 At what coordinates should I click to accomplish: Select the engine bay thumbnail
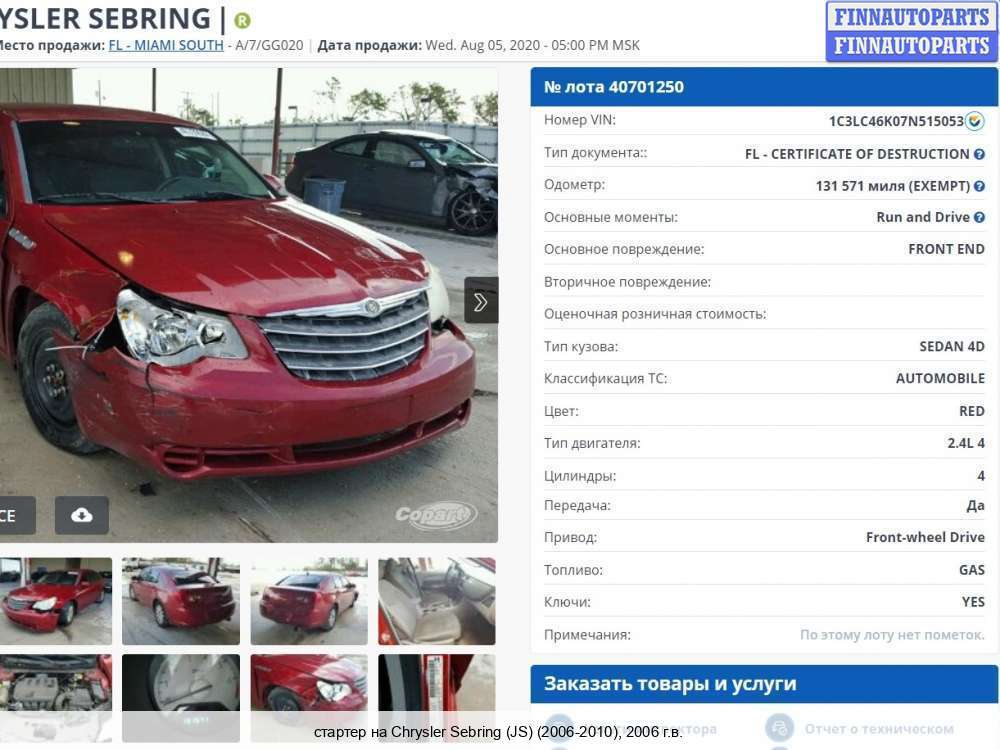click(x=55, y=698)
